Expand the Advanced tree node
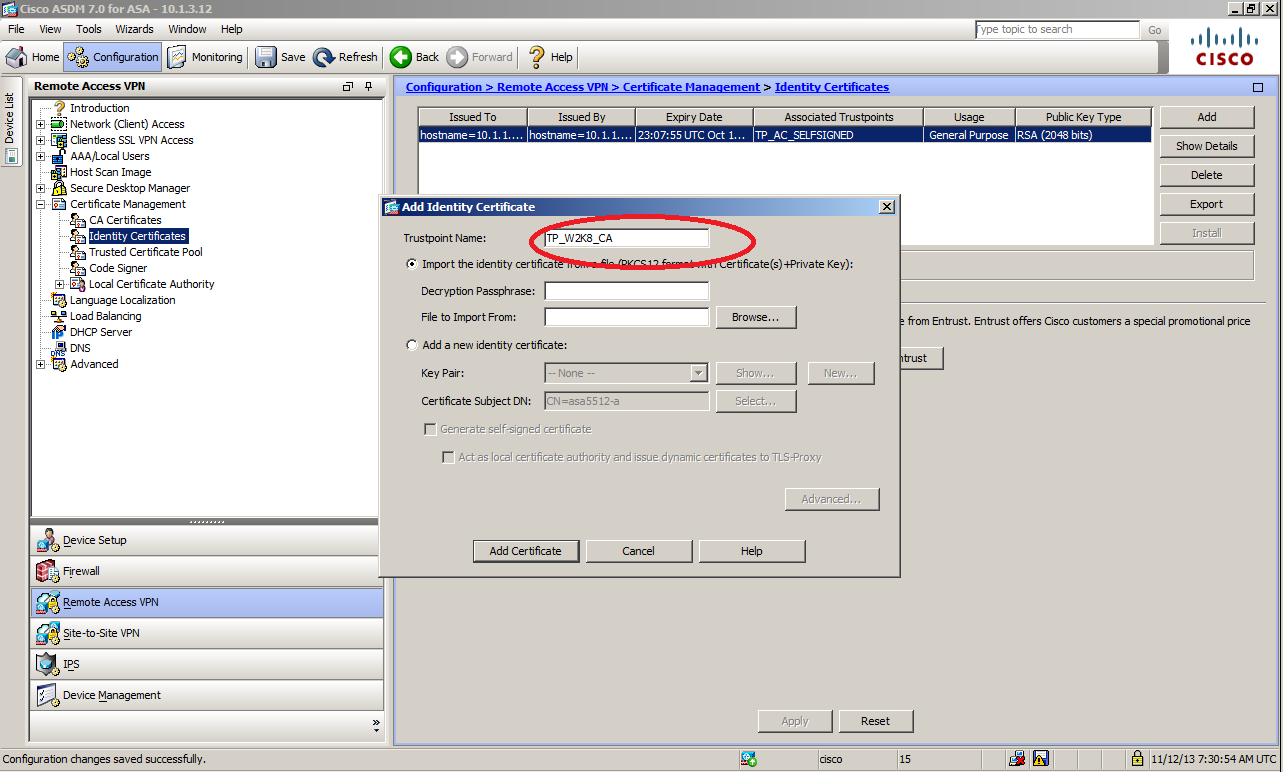The width and height of the screenshot is (1283, 772). click(41, 364)
